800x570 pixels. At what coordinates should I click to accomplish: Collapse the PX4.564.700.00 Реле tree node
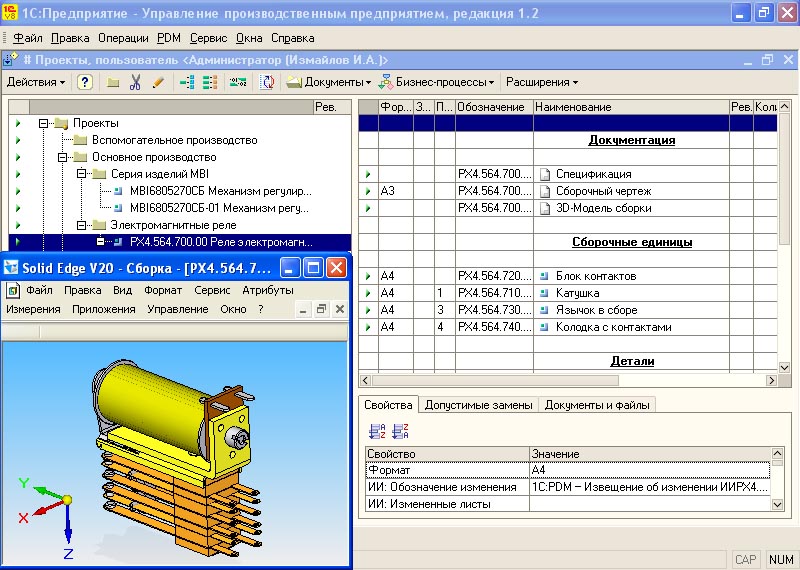(100, 241)
